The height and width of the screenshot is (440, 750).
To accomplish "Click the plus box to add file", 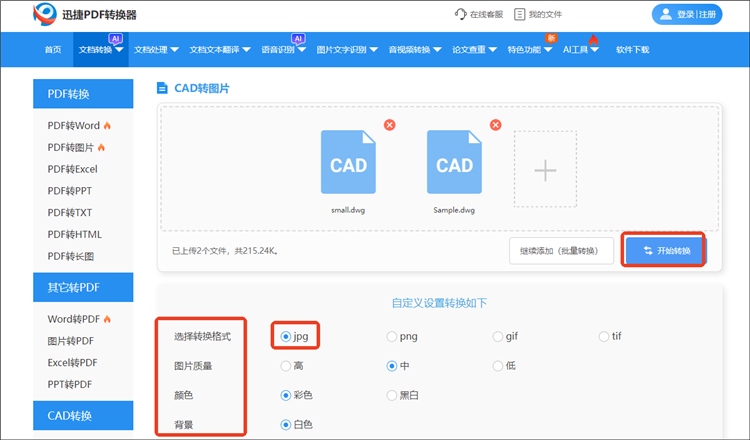I will coord(545,171).
